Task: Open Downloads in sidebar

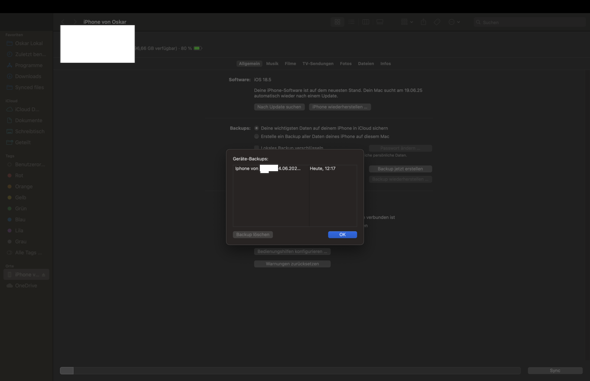Action: [x=26, y=76]
